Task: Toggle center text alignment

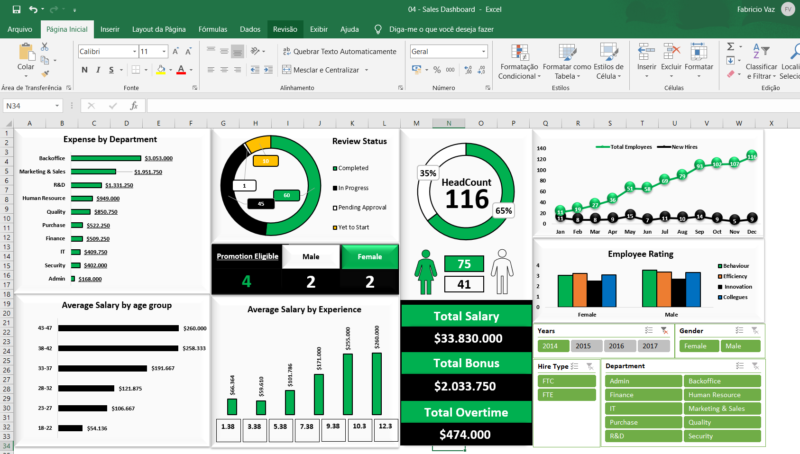Action: click(224, 70)
